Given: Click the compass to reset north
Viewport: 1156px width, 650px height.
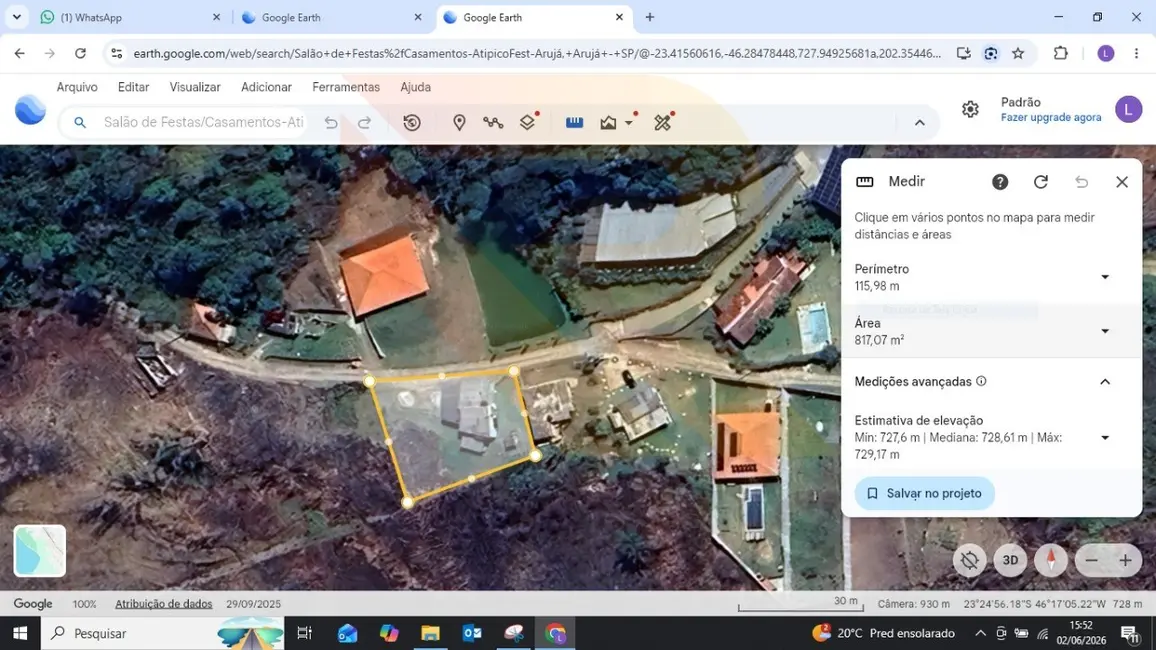Looking at the screenshot, I should click(1051, 560).
